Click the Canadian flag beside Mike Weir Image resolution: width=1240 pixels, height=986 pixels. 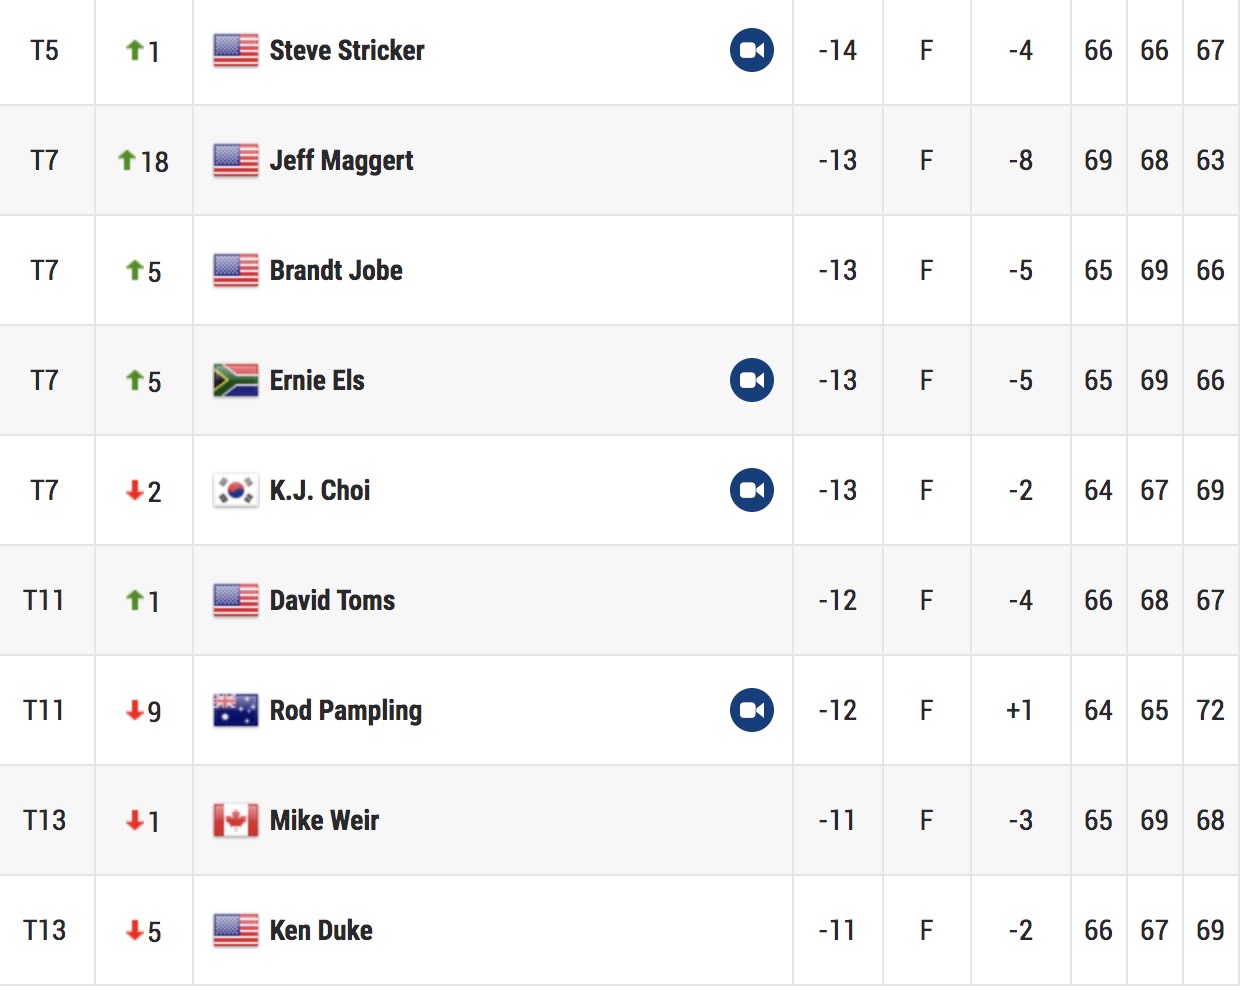[x=236, y=820]
